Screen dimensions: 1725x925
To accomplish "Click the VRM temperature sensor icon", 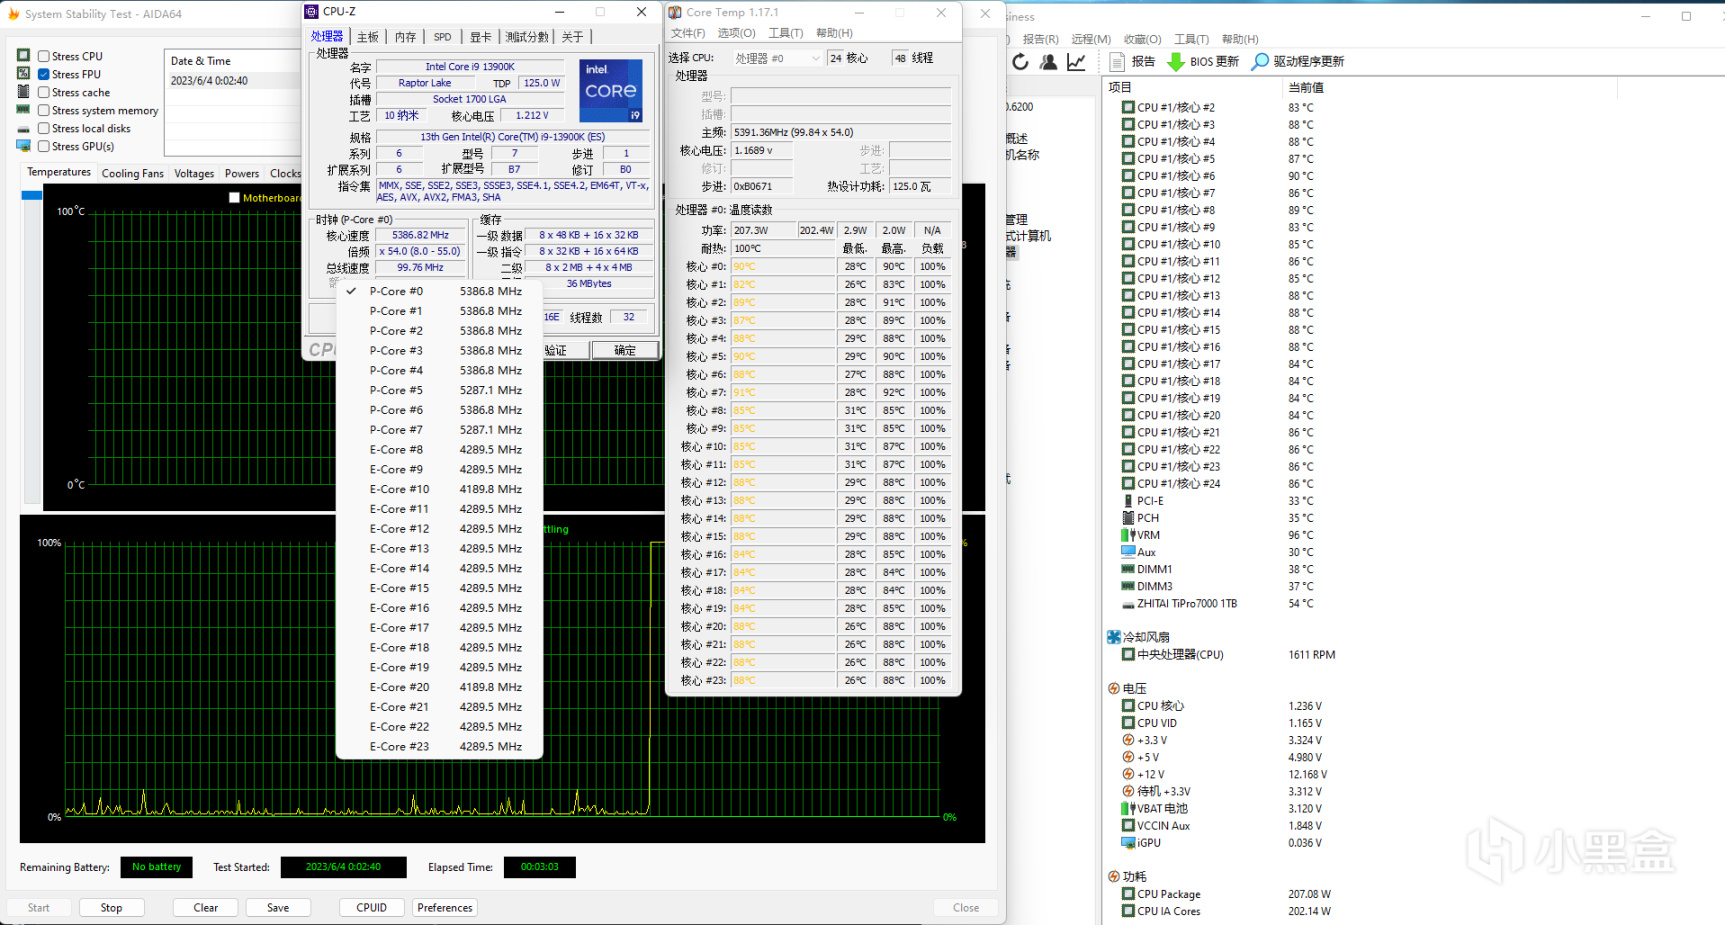I will [x=1128, y=535].
